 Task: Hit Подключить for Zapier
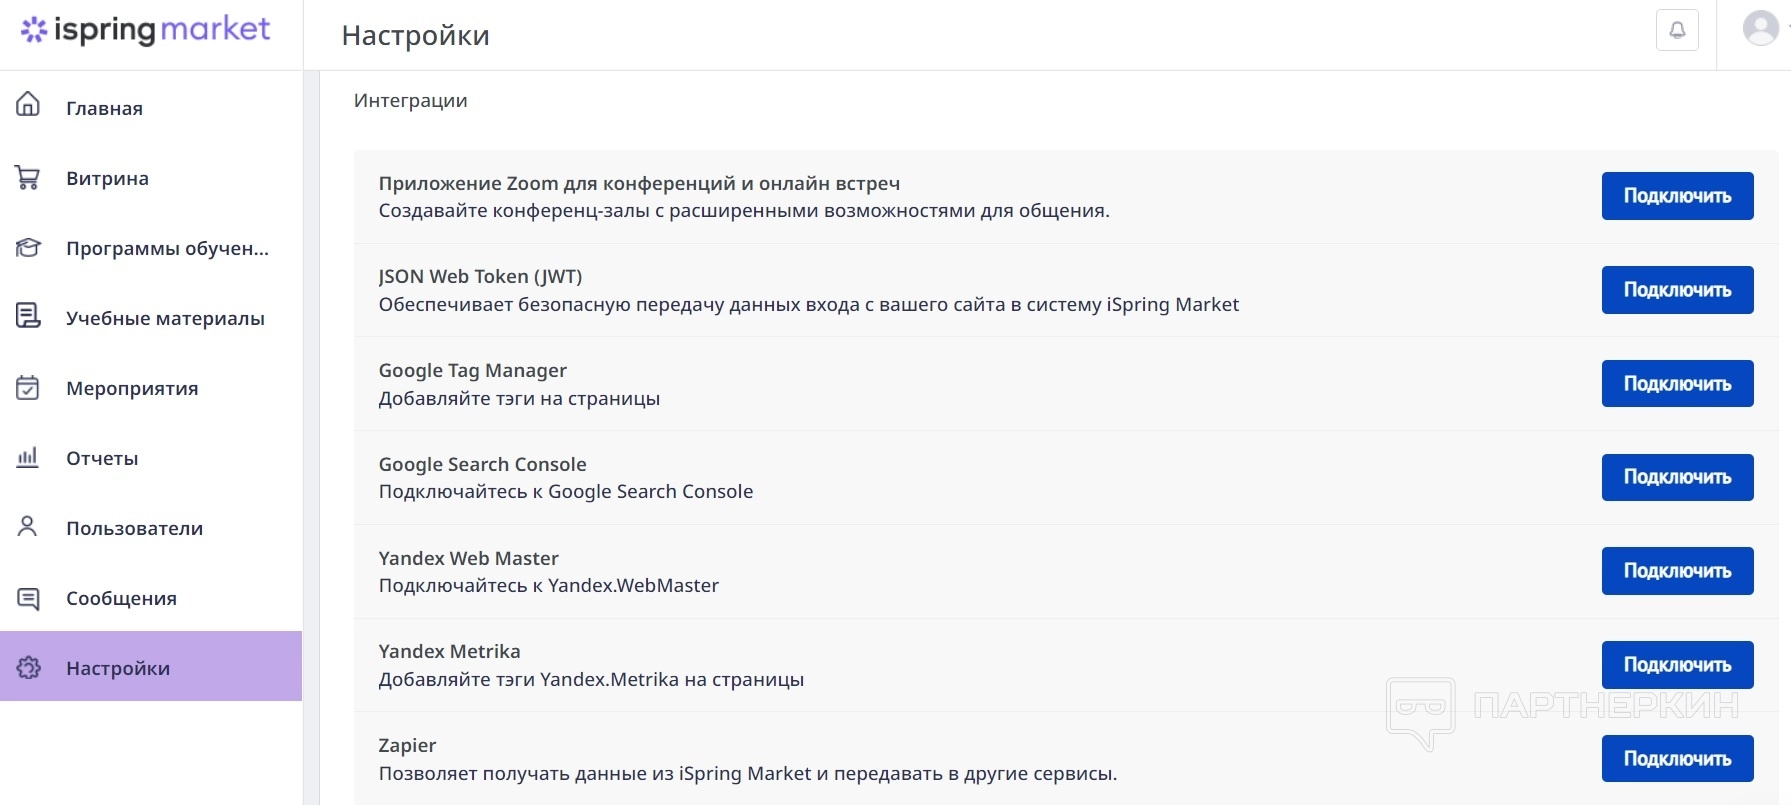1677,759
